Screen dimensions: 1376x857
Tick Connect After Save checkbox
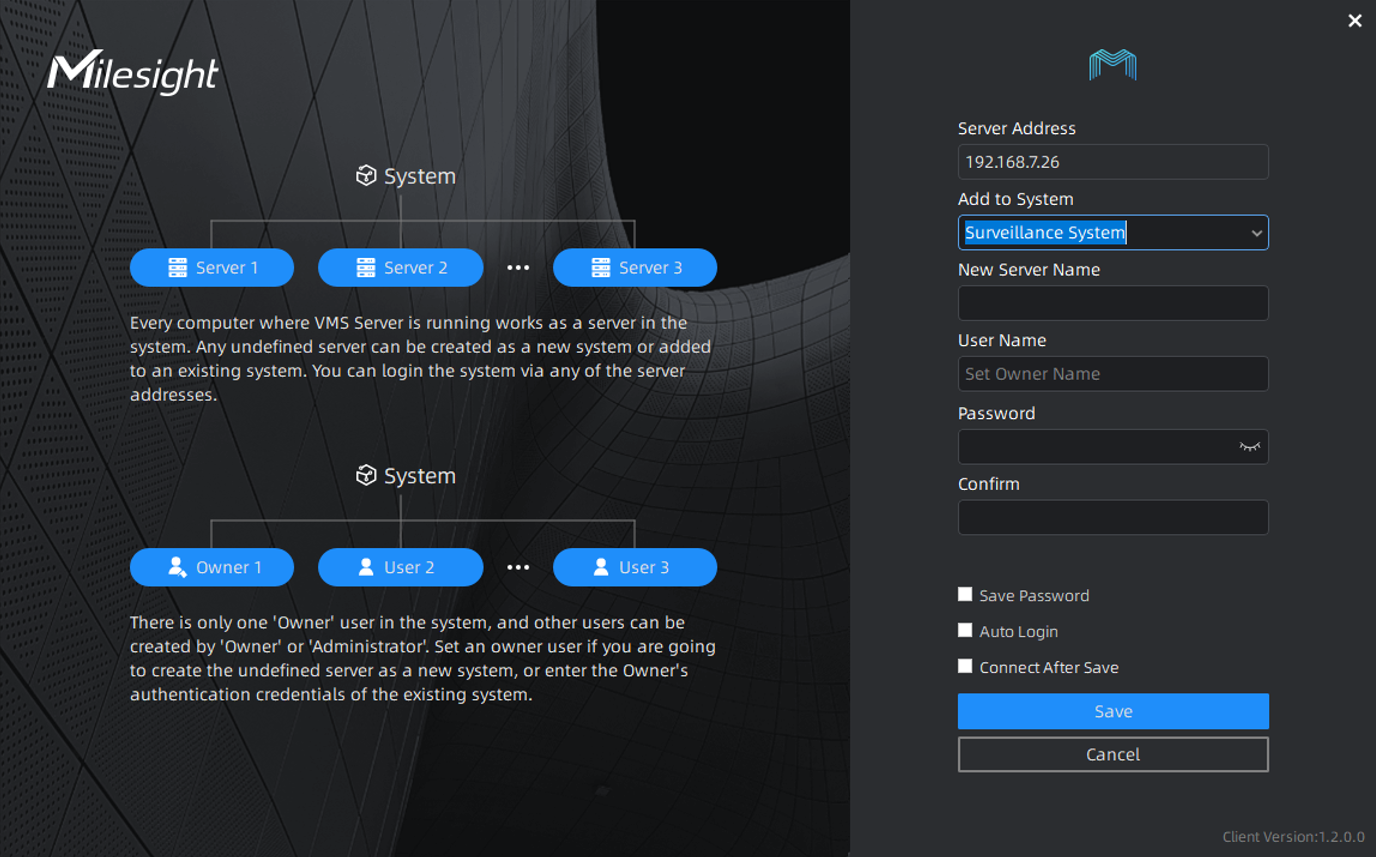click(x=965, y=666)
